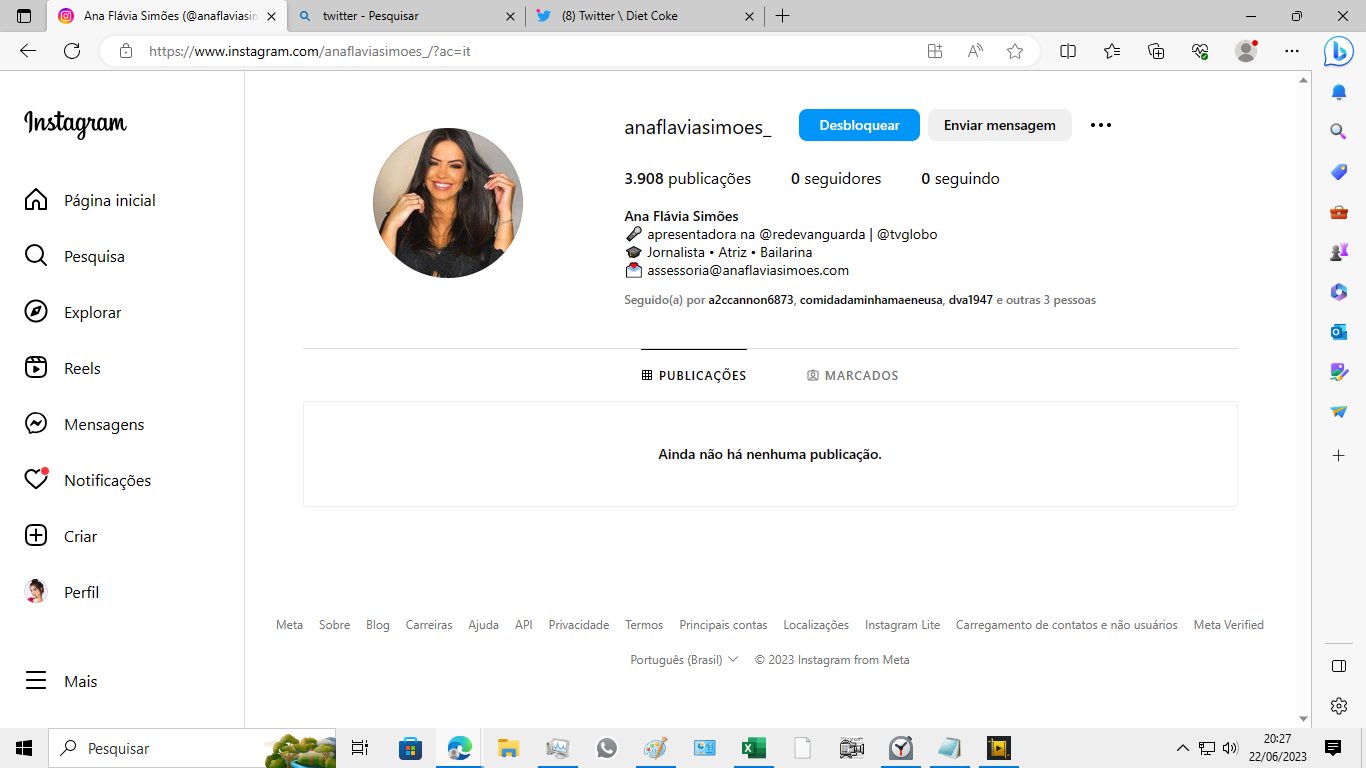Open the Sobre footer link
This screenshot has width=1366, height=768.
point(334,625)
